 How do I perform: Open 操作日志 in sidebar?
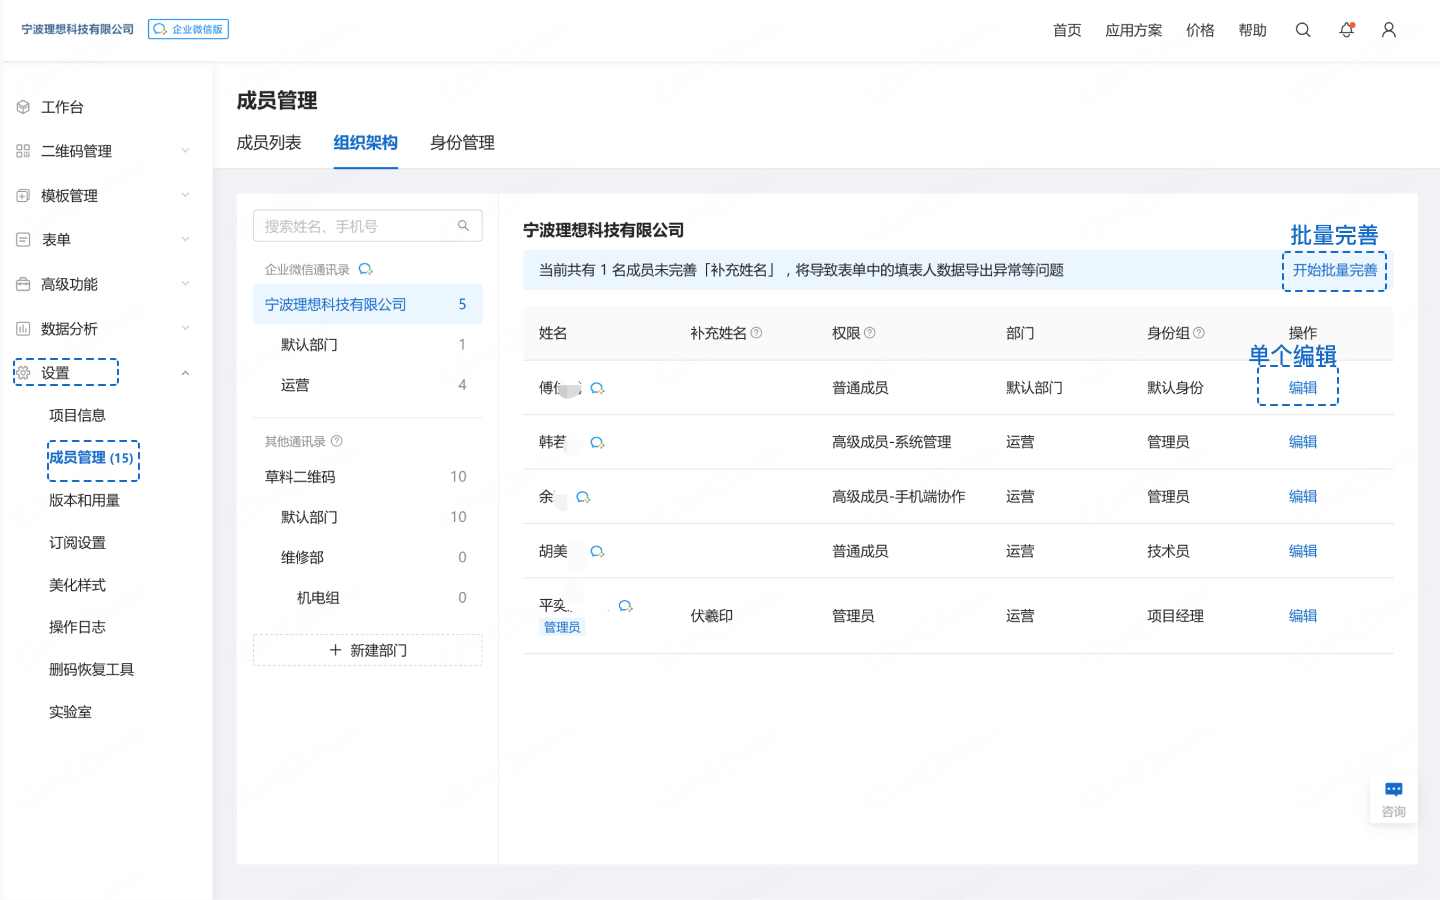click(77, 627)
